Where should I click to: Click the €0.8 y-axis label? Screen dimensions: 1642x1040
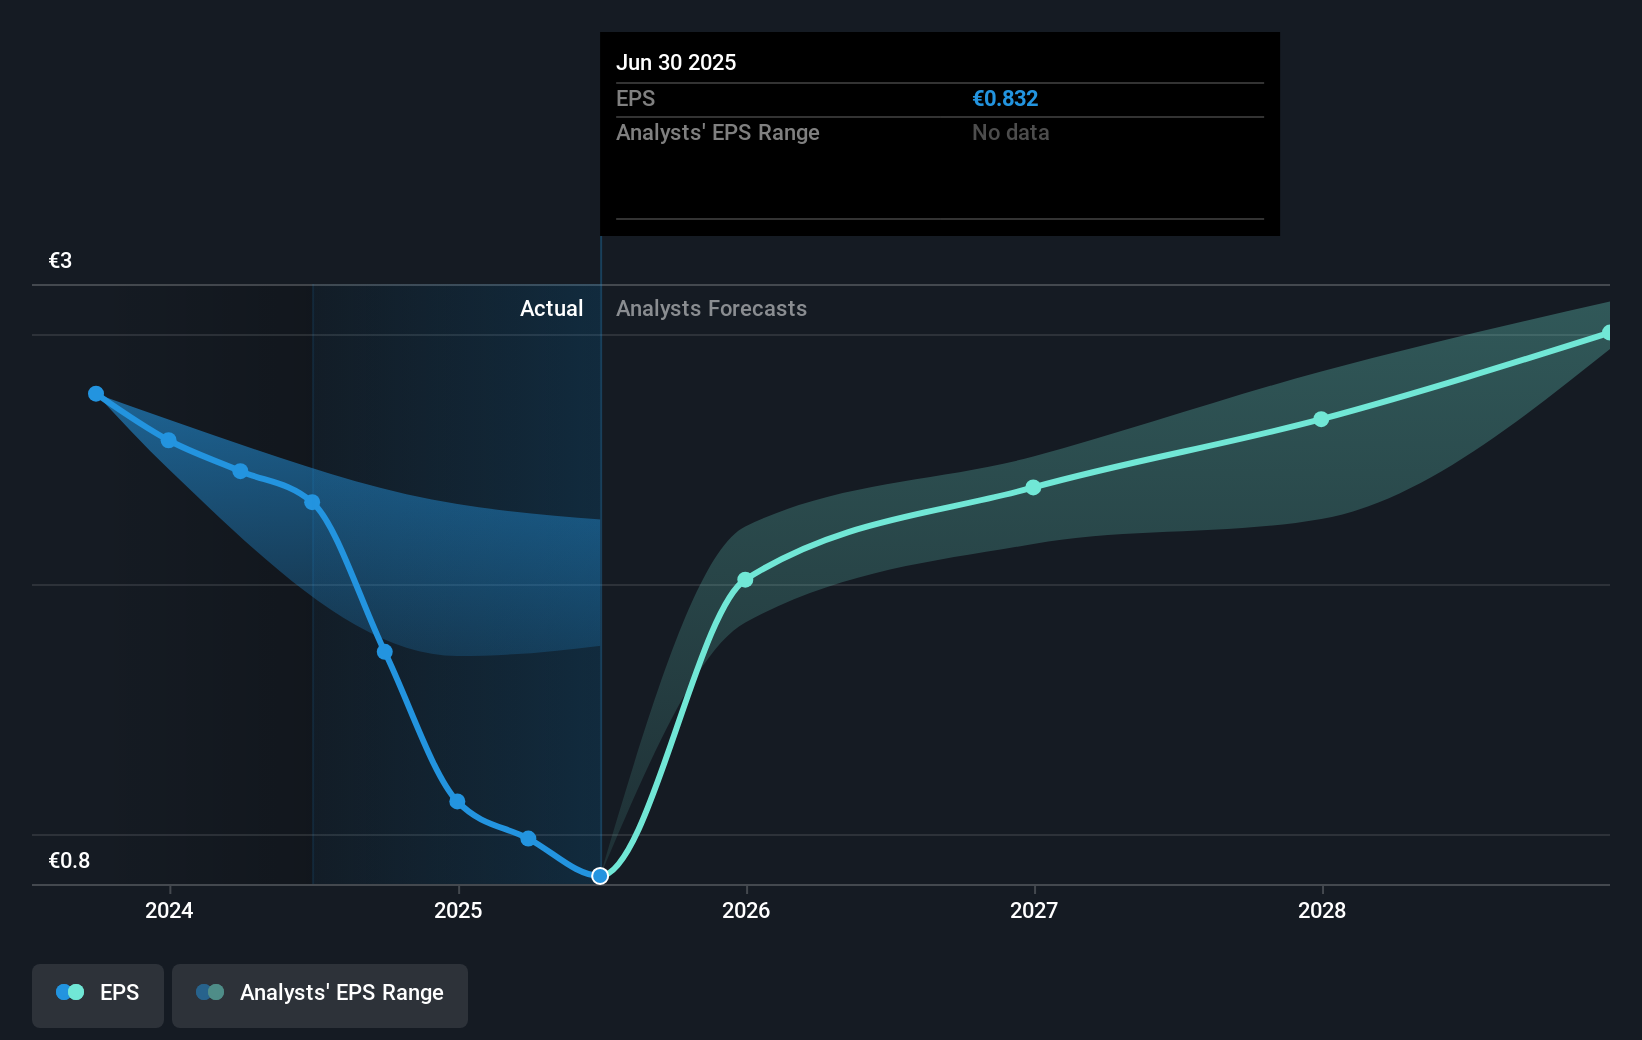[69, 861]
